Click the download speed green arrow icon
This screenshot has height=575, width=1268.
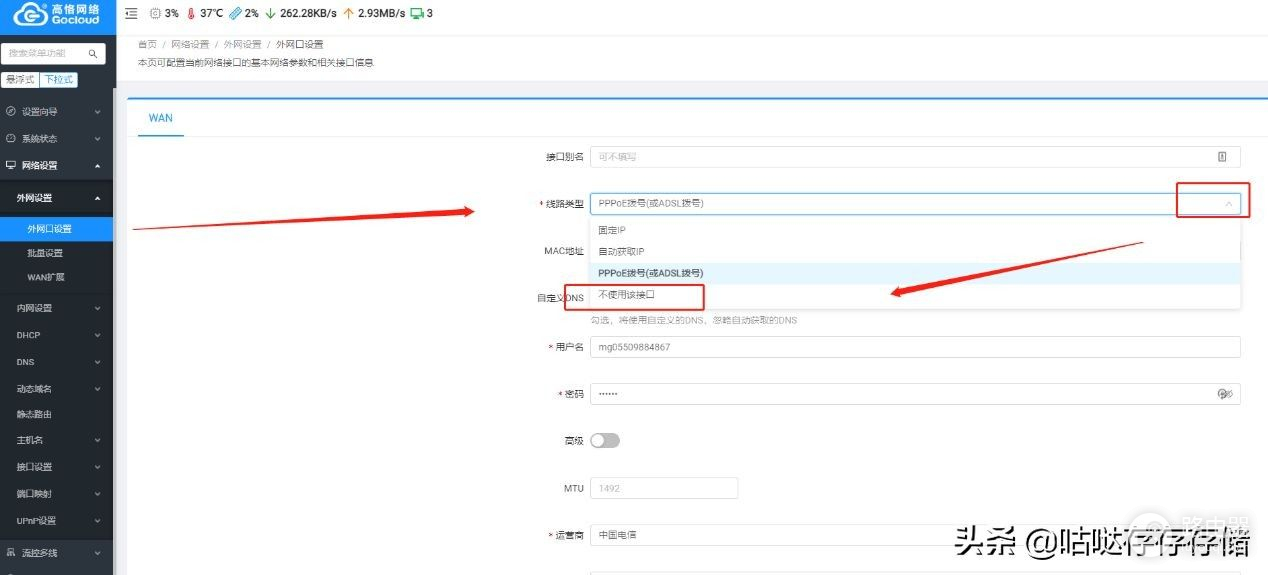point(270,14)
